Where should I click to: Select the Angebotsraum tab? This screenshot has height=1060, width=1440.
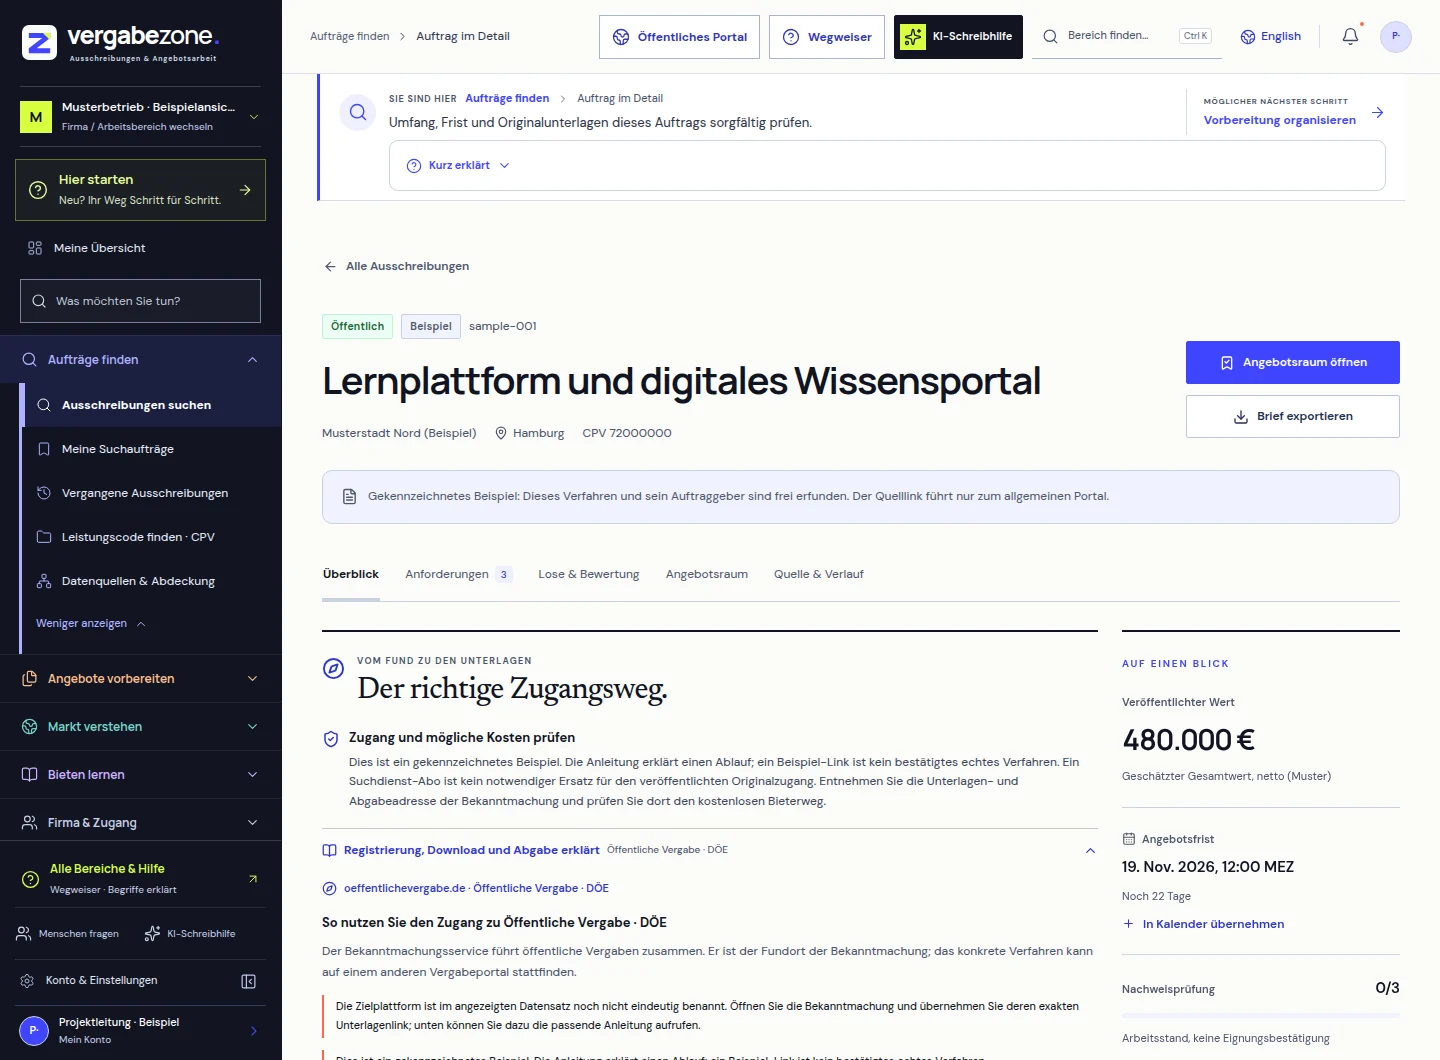[707, 575]
